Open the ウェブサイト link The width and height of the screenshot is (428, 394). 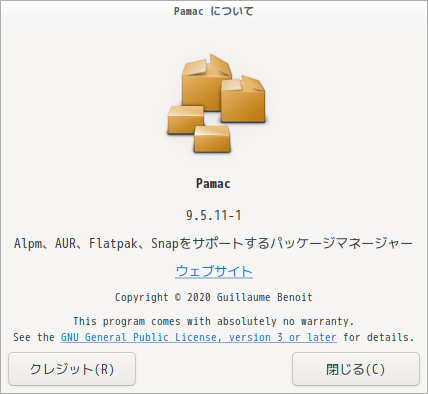click(x=214, y=271)
